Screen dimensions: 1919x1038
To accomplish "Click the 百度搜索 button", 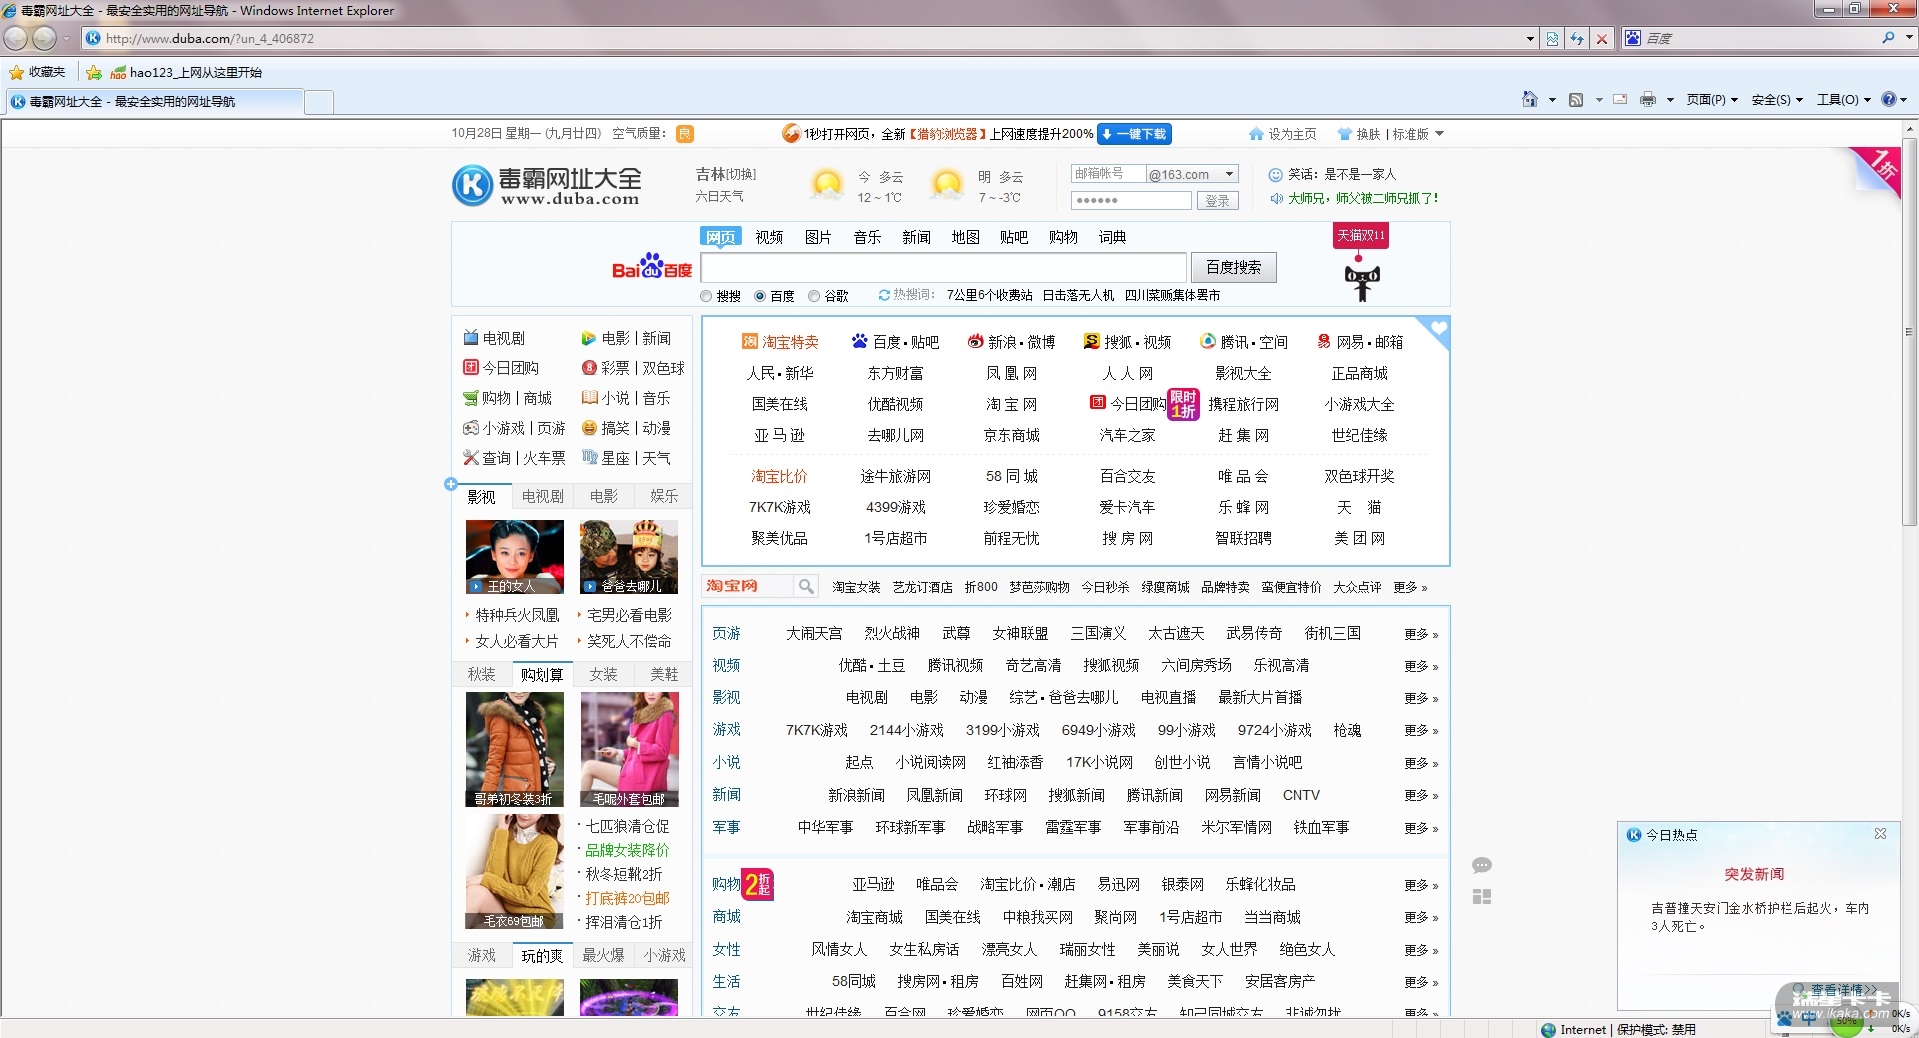I will 1233,267.
